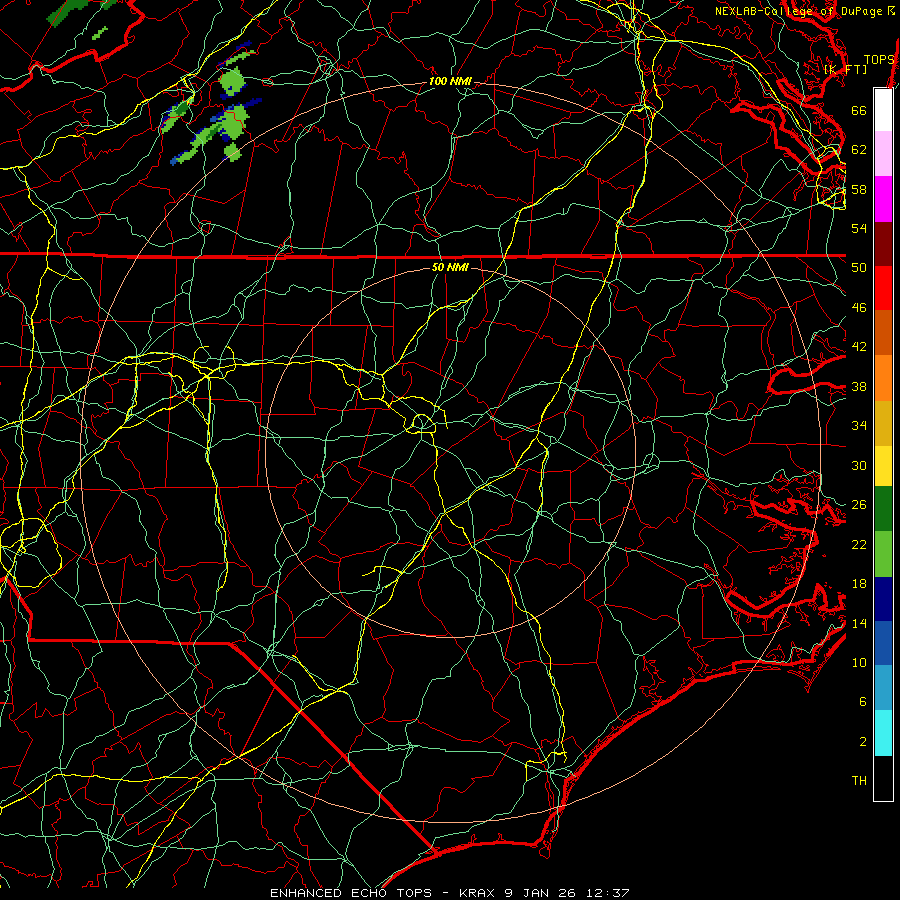
Task: Select the black TH band in the legend
Action: pyautogui.click(x=883, y=778)
